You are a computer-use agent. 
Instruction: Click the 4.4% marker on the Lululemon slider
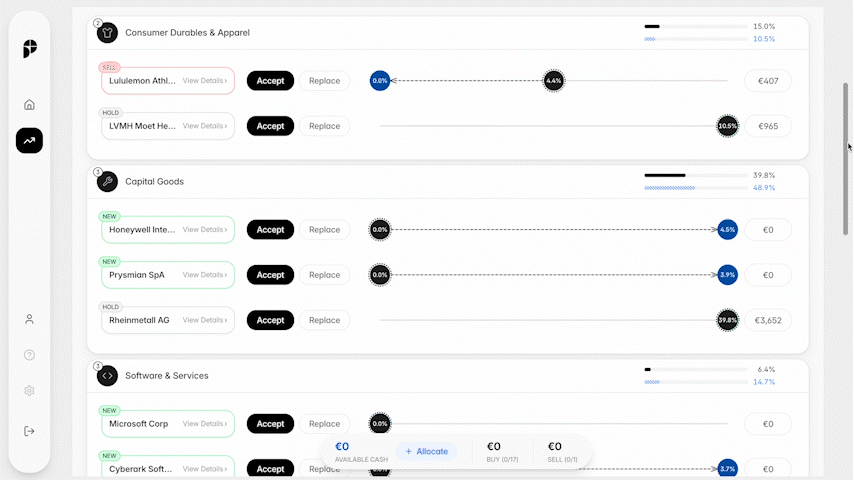coord(554,80)
